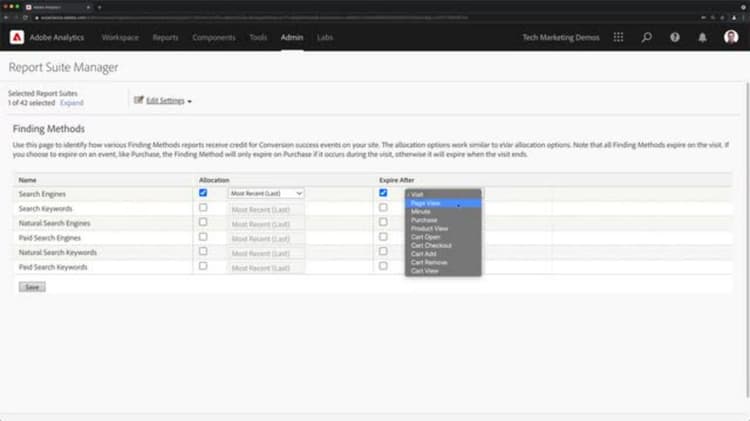Click the page vertical scrollbar
The width and height of the screenshot is (750, 421).
748,239
